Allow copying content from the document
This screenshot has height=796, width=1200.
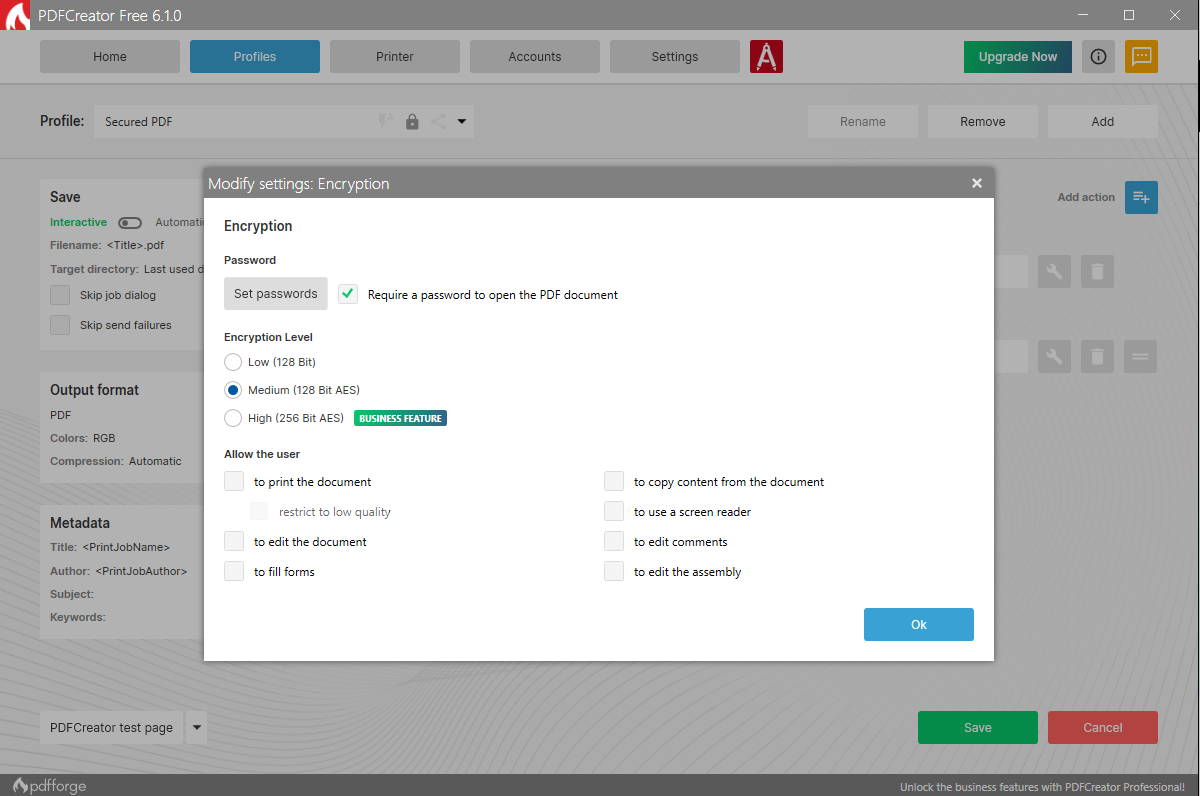[614, 482]
